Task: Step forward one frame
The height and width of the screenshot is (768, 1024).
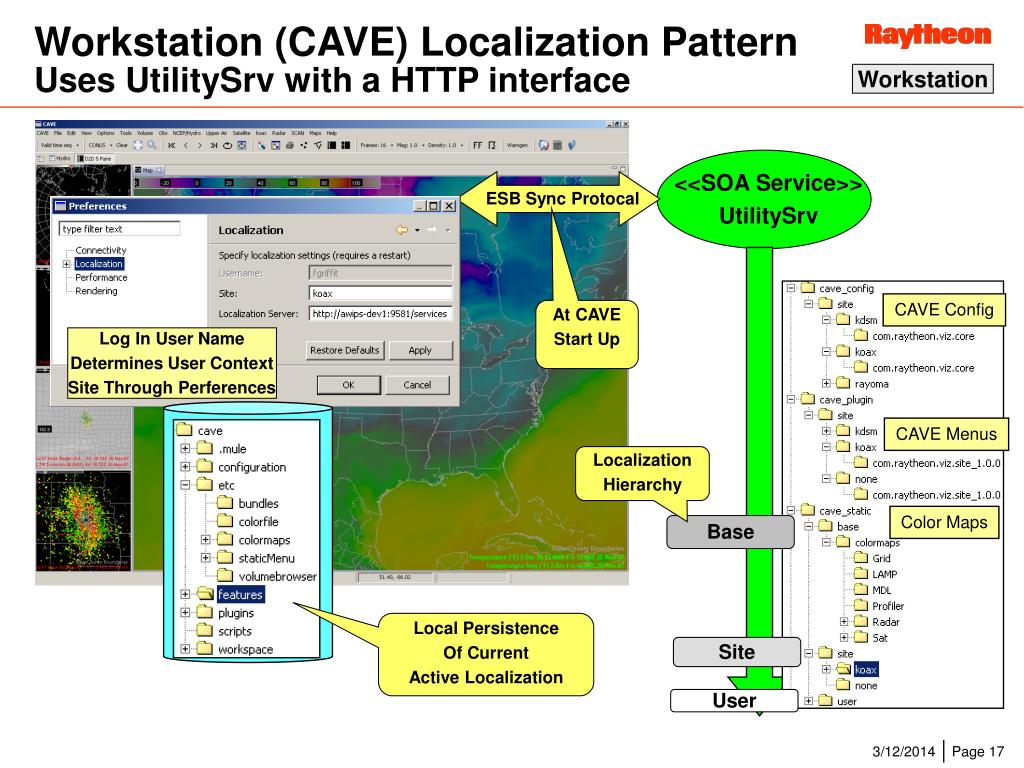Action: click(x=200, y=145)
